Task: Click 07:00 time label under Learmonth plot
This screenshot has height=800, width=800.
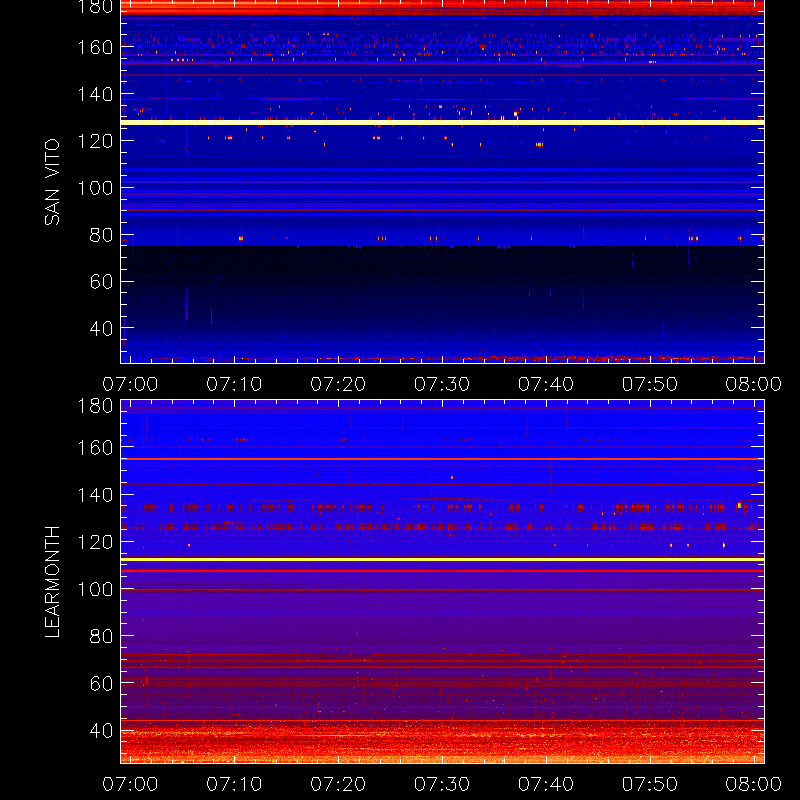Action: coord(130,784)
